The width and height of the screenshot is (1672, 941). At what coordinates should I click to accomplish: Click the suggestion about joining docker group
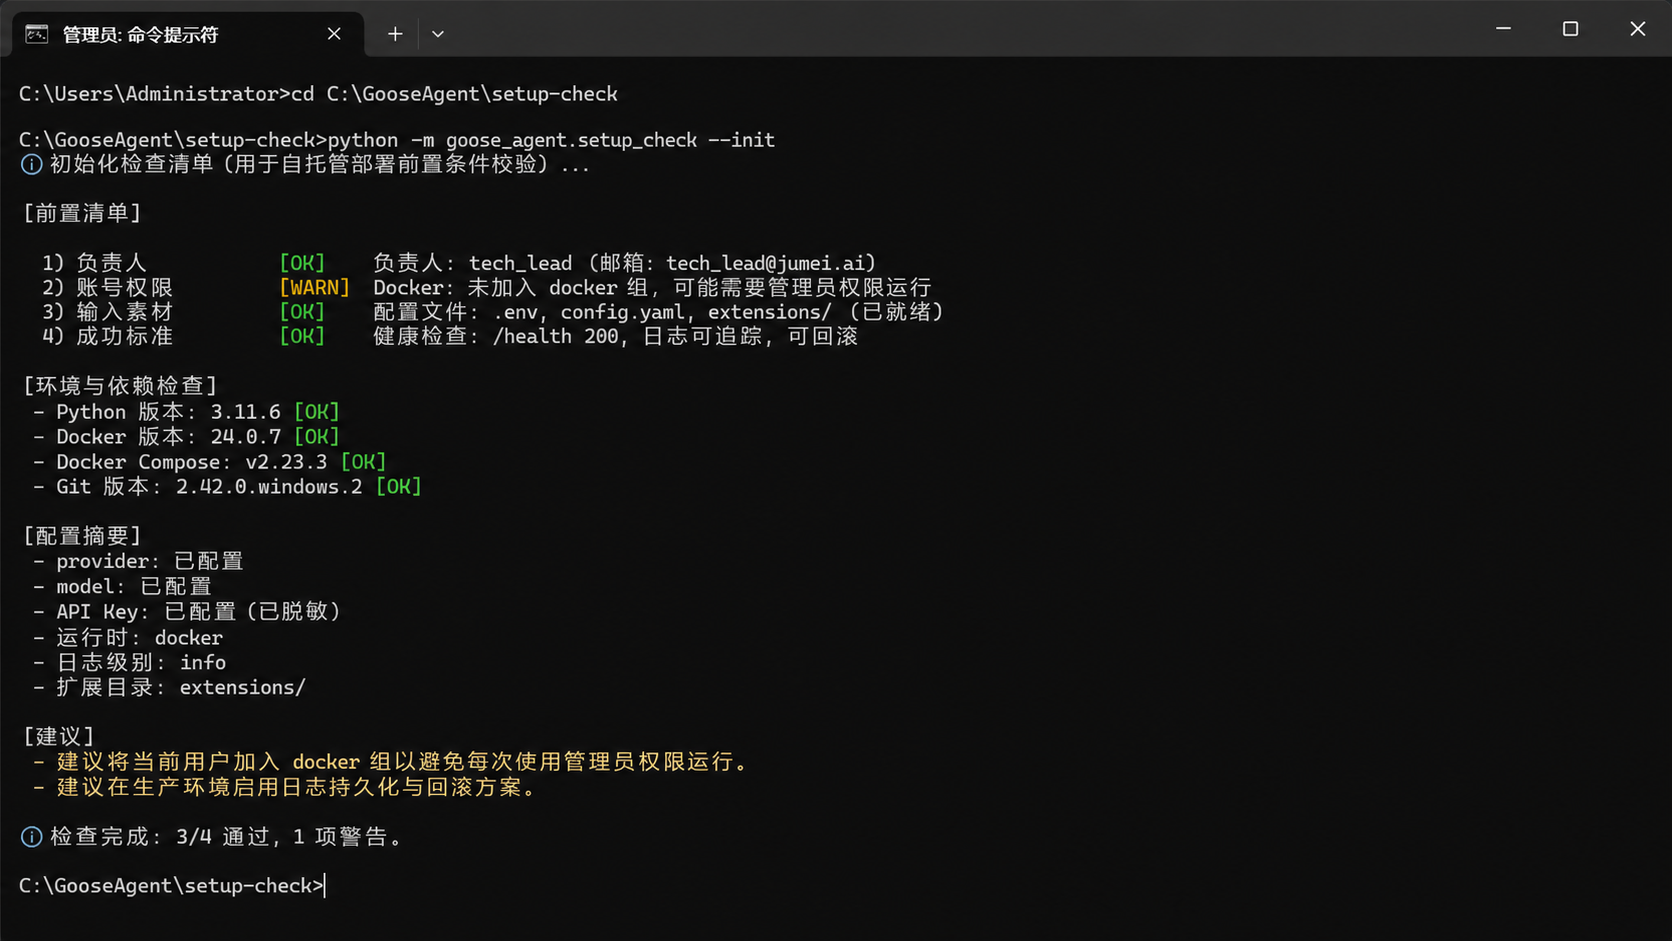(x=390, y=762)
